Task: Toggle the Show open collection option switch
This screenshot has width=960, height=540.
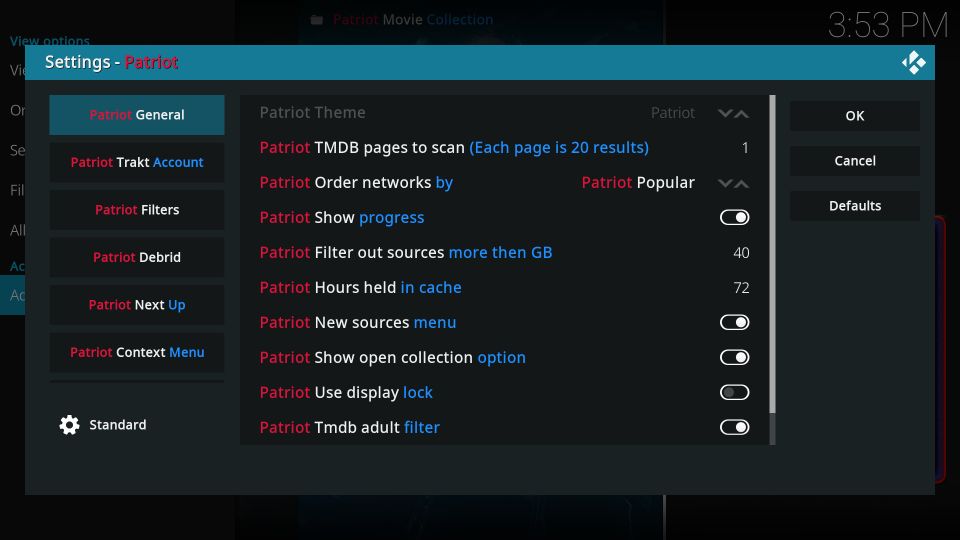Action: [x=734, y=357]
